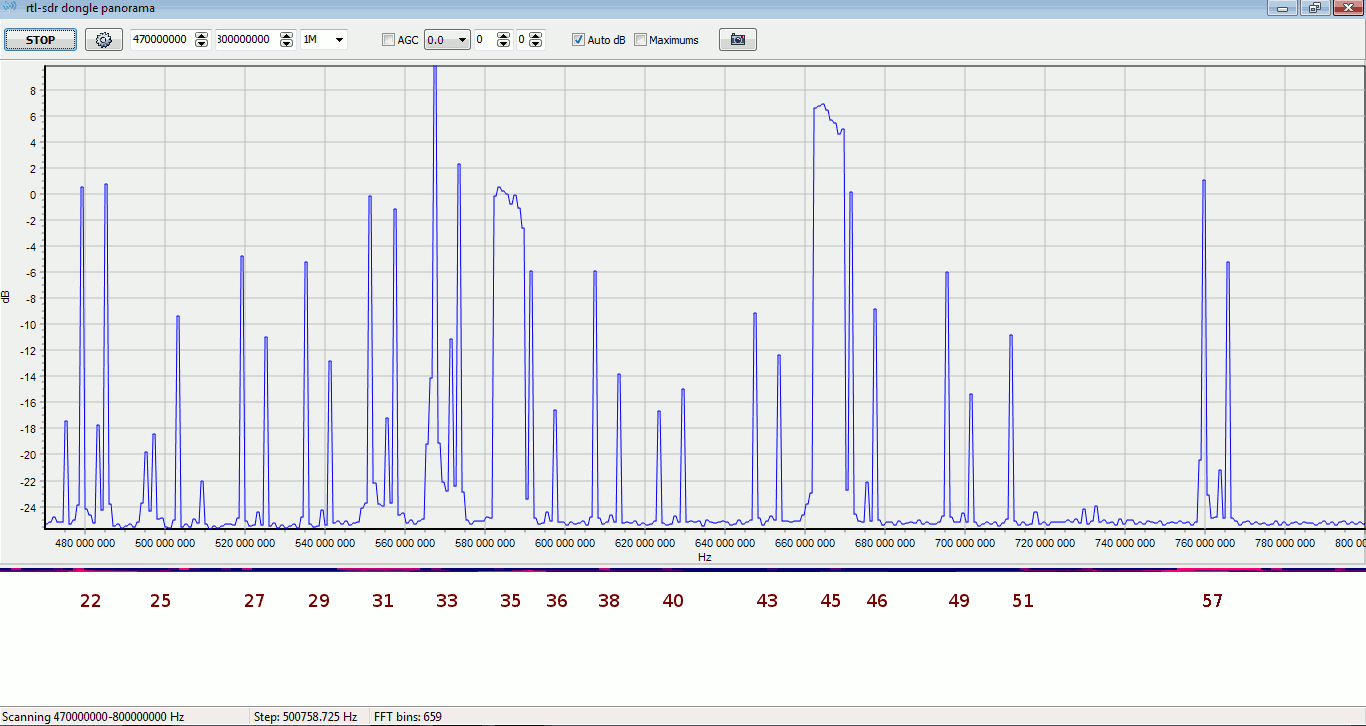Minimize the rtl-sdr panorama window
This screenshot has height=726, width=1366.
point(1282,8)
